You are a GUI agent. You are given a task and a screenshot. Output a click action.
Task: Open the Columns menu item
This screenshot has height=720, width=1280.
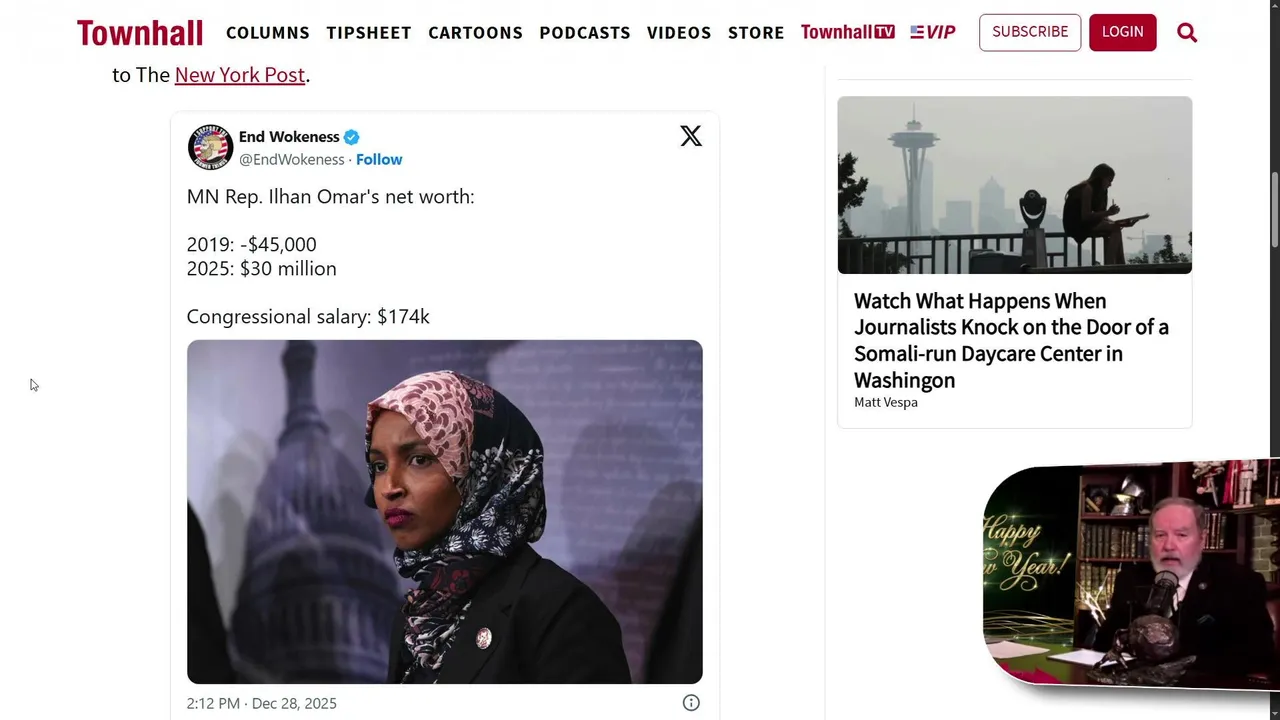point(268,33)
